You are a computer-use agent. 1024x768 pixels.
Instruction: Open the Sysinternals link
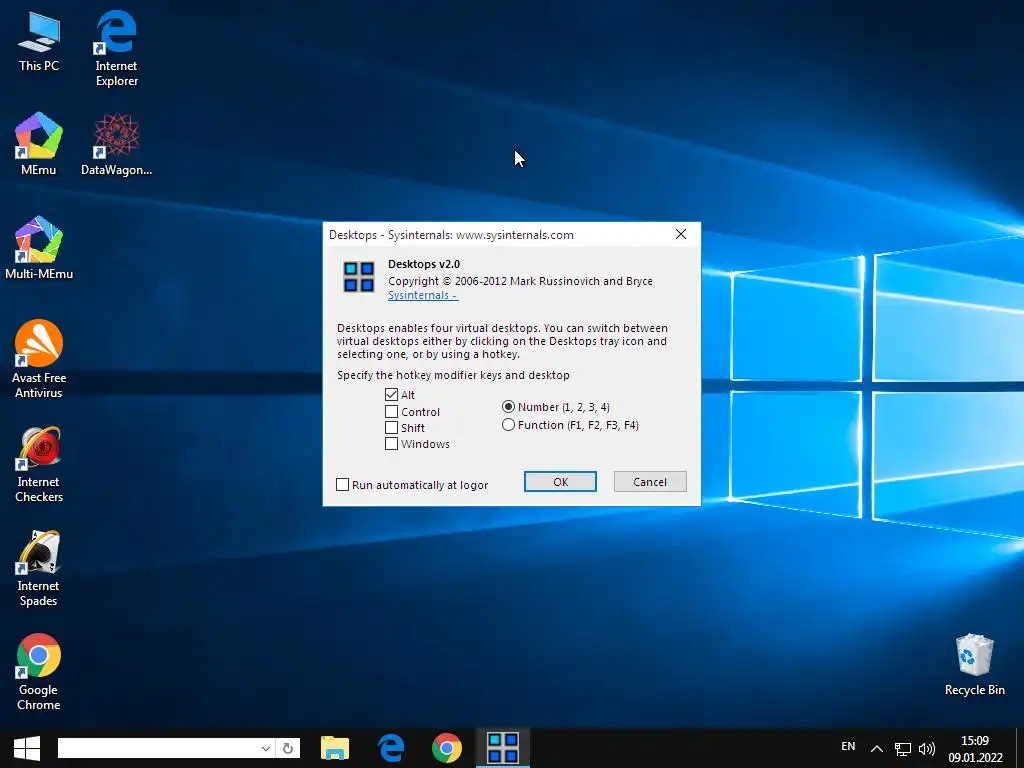(x=423, y=295)
